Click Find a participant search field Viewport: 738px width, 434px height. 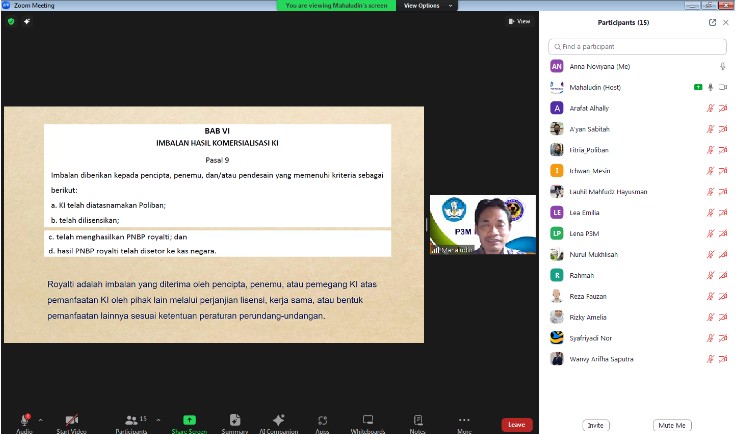click(x=637, y=47)
